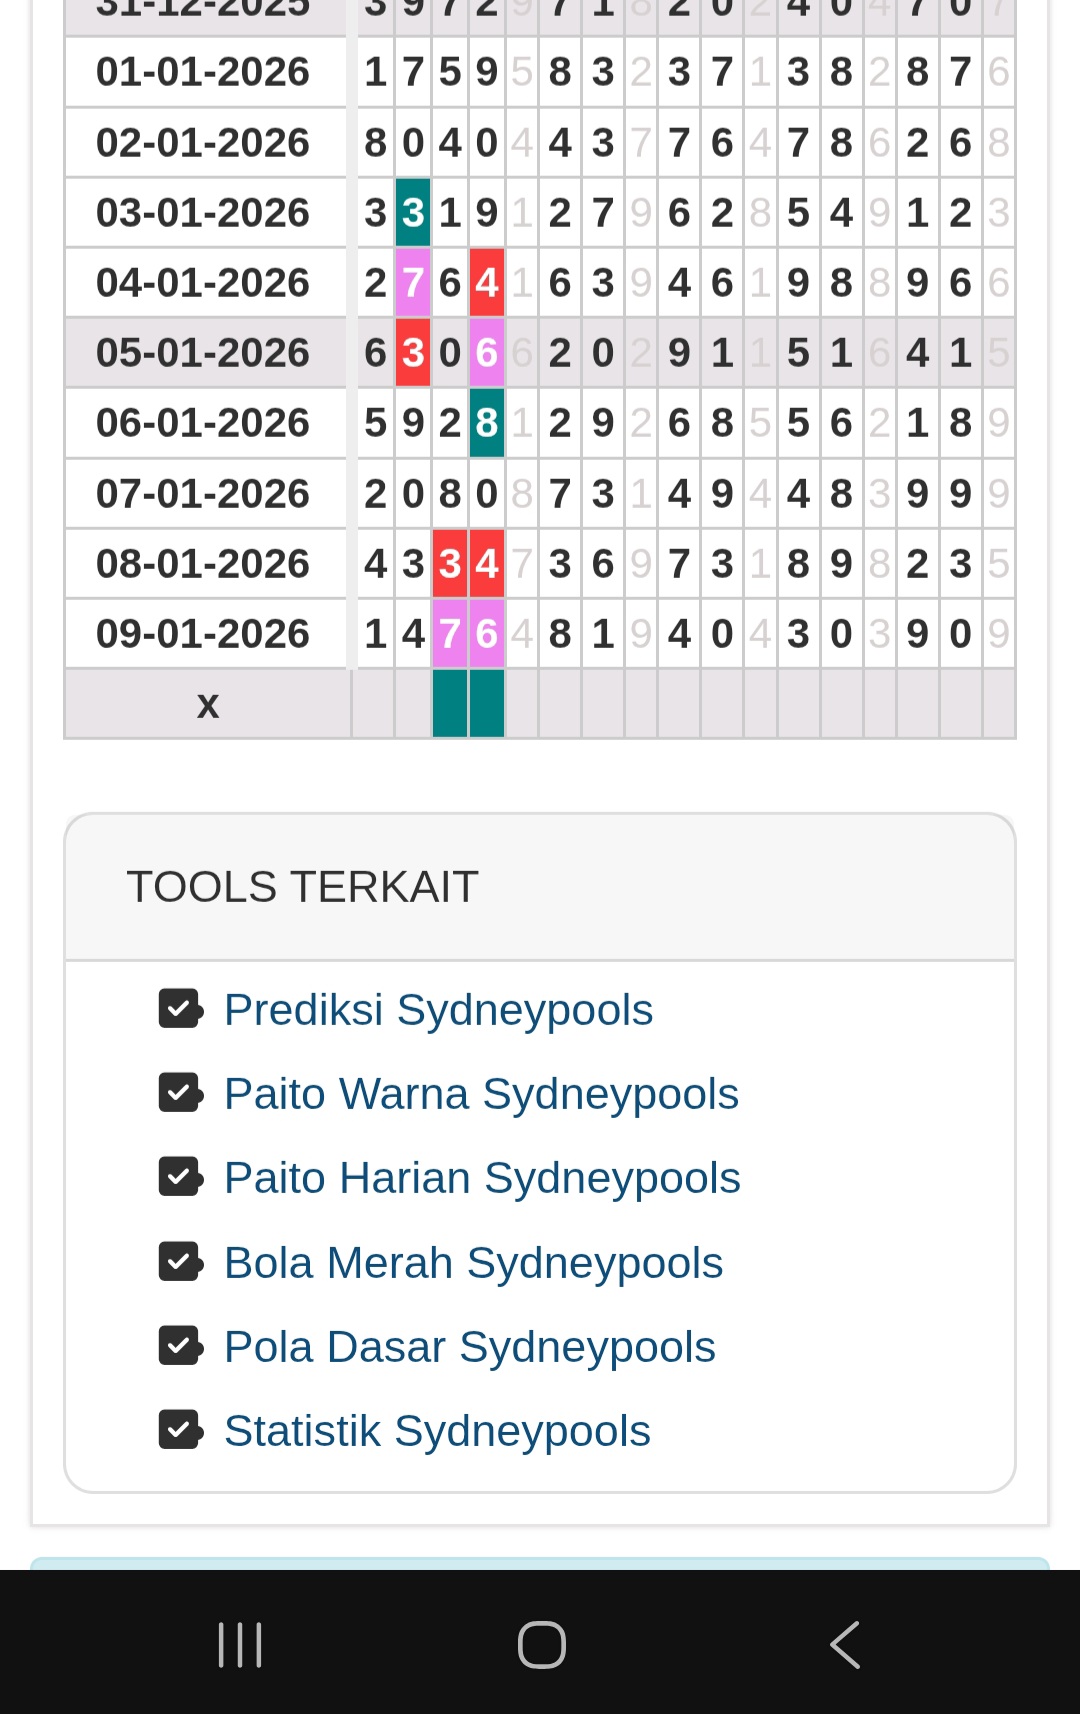The height and width of the screenshot is (1714, 1080).
Task: Tap check icon beside Bola Merah Sydneypools
Action: point(180,1262)
